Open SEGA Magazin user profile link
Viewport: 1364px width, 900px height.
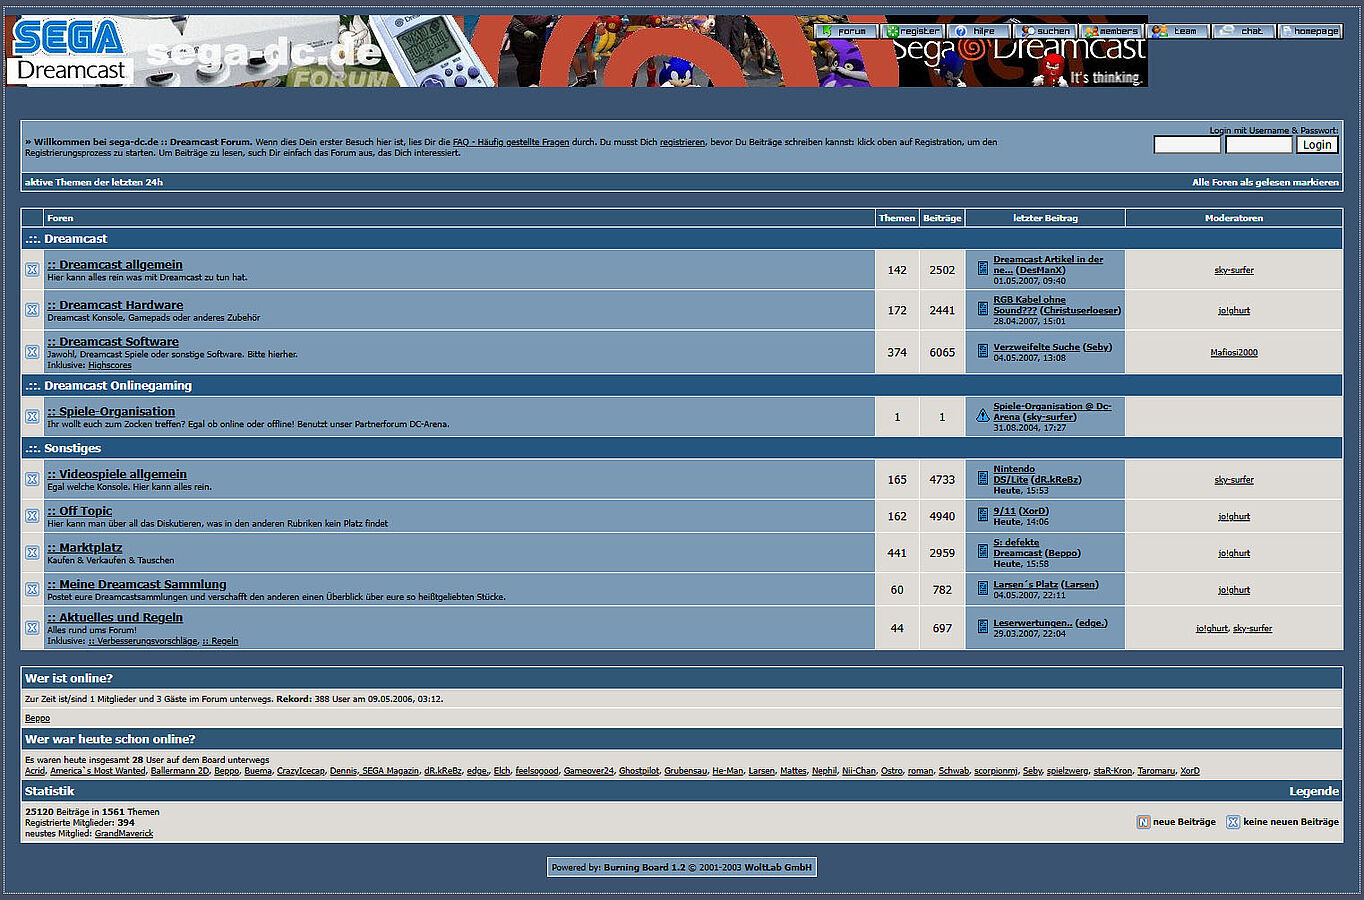pos(390,771)
